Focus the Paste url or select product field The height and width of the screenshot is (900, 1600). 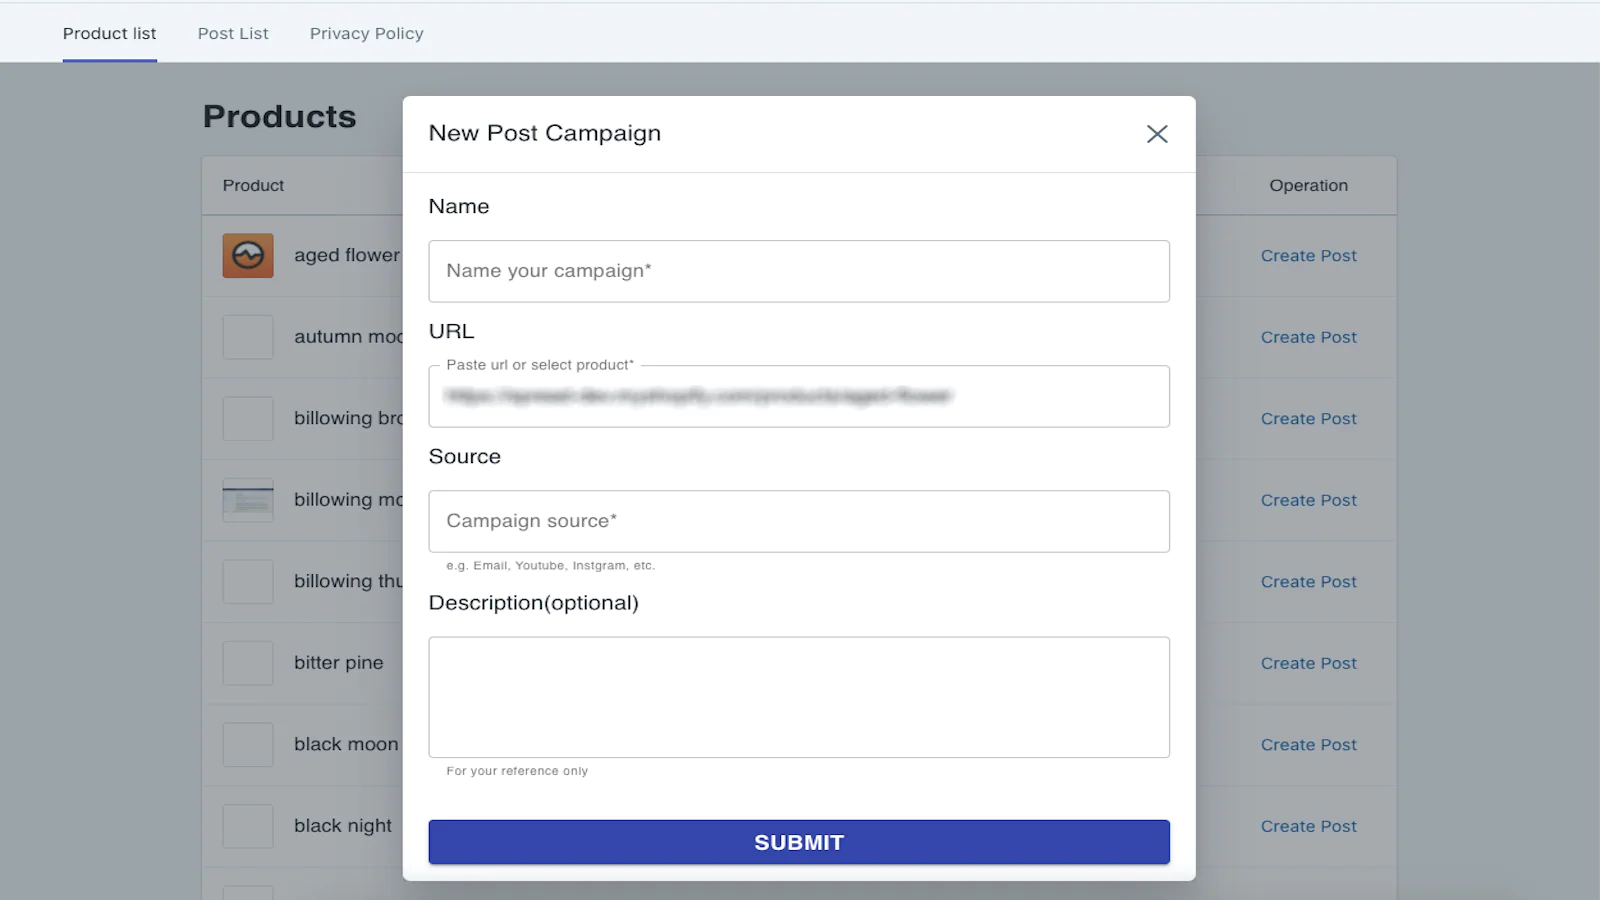[799, 397]
